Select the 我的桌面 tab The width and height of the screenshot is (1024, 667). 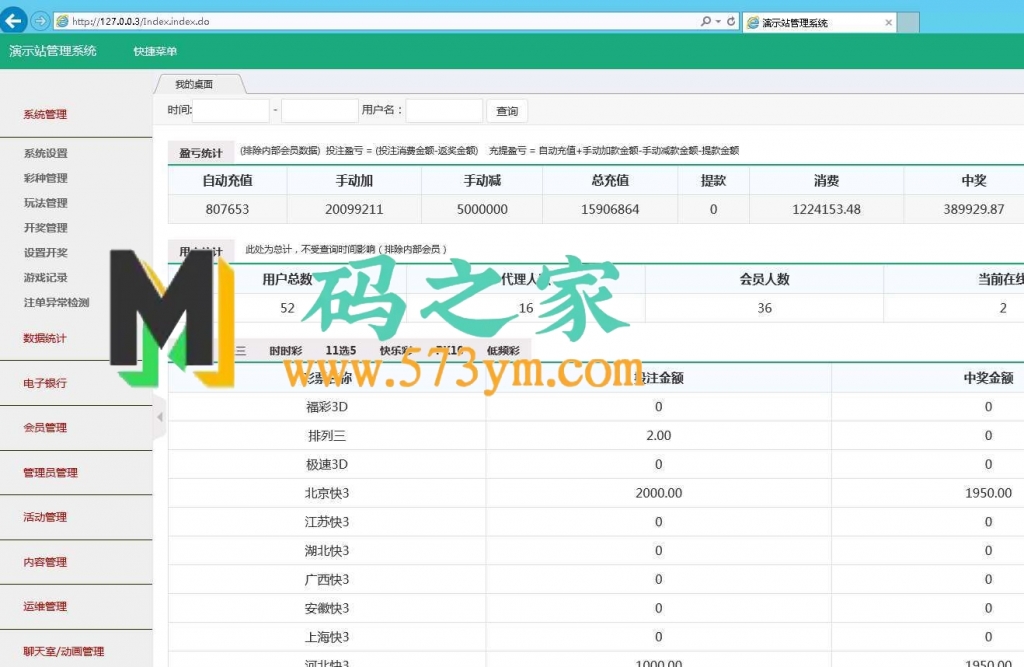(194, 84)
